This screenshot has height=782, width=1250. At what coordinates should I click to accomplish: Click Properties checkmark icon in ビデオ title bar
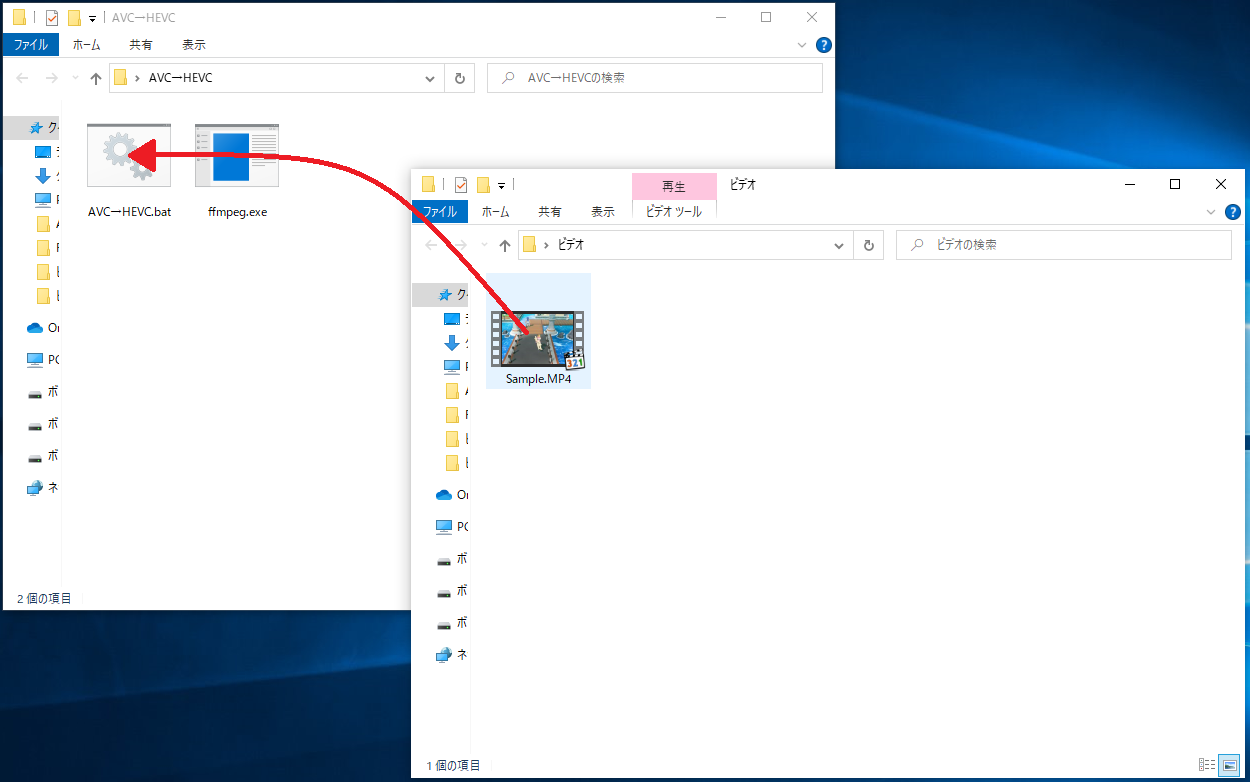tap(461, 184)
